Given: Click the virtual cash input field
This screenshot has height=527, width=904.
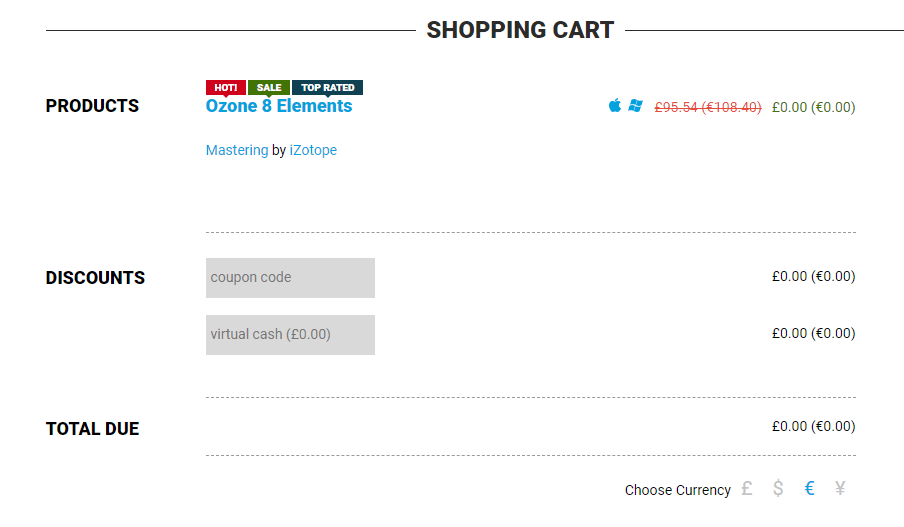Looking at the screenshot, I should tap(290, 334).
